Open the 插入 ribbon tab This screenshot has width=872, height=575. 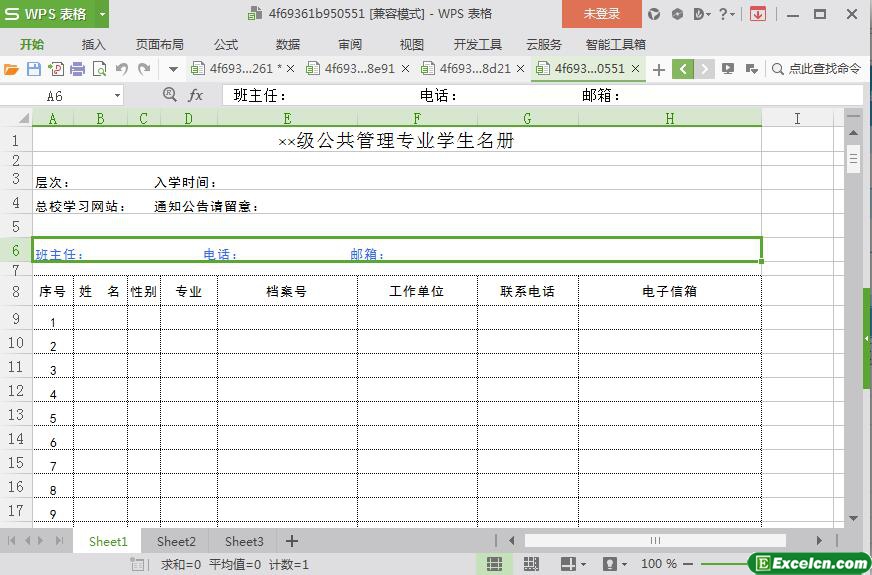click(93, 44)
